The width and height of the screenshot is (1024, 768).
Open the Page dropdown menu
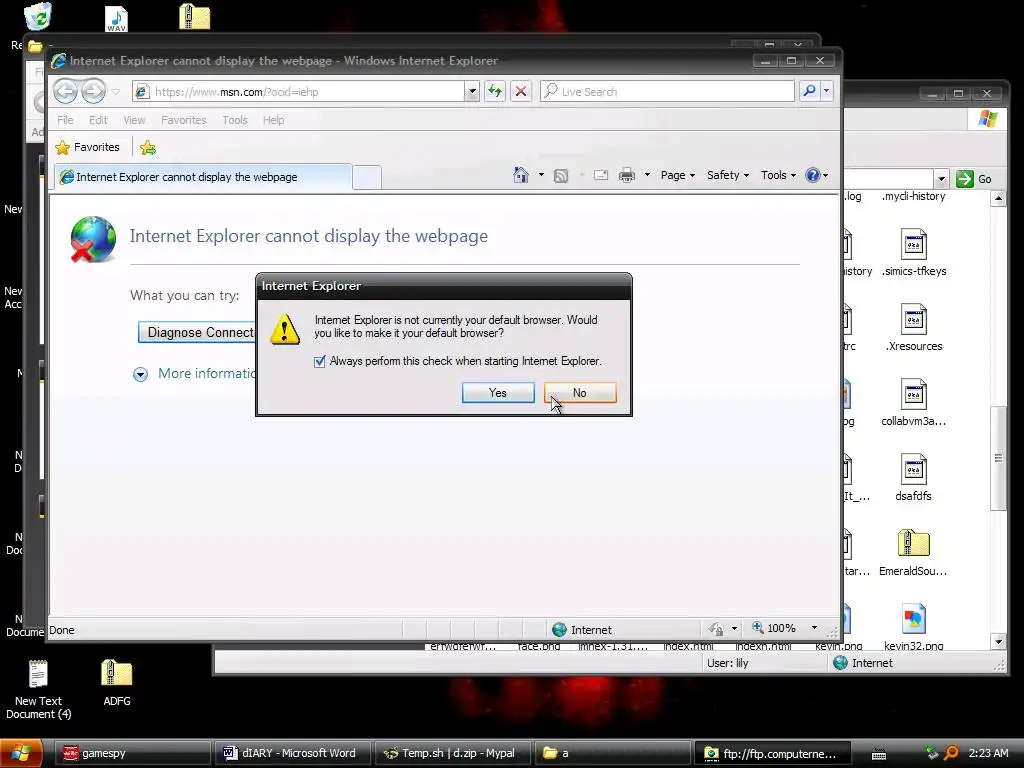pyautogui.click(x=677, y=175)
